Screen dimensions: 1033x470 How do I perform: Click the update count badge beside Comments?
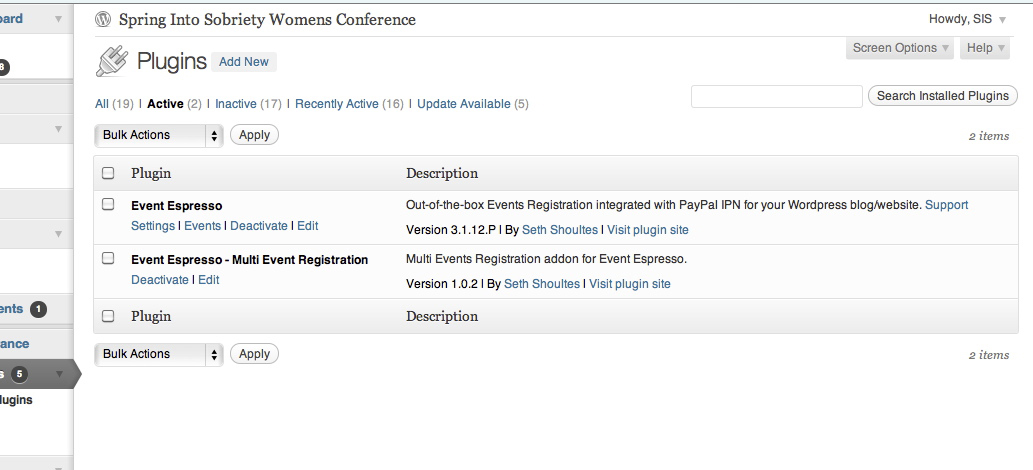click(x=38, y=309)
